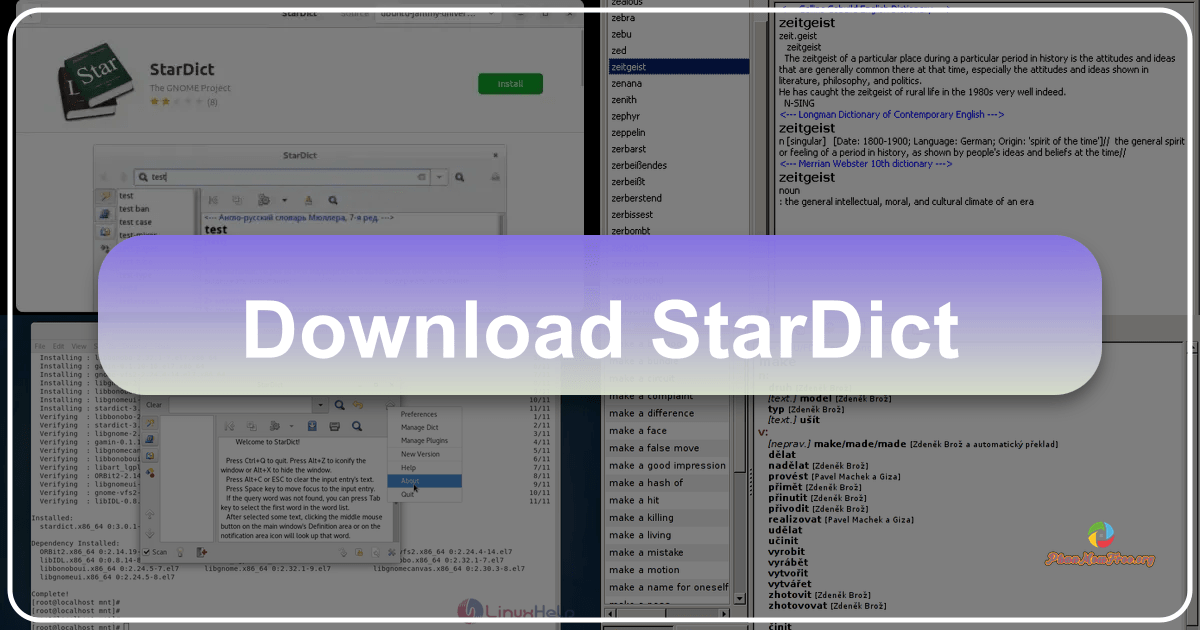The image size is (1200, 630).
Task: Click the gold undo arrow near search entry
Action: click(x=359, y=405)
